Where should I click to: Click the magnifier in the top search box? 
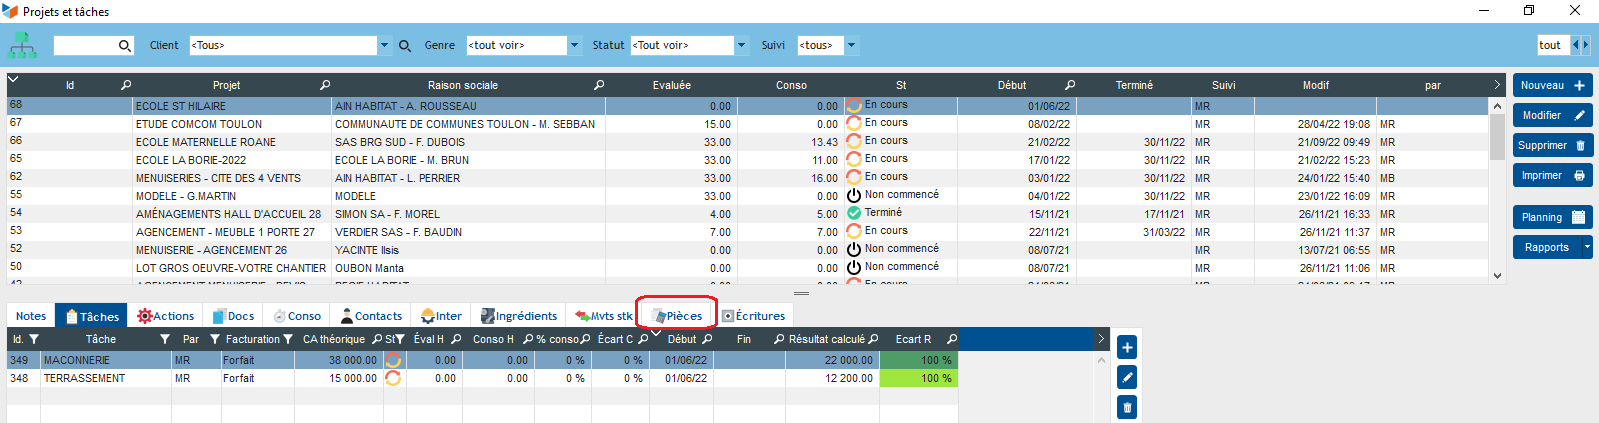tap(125, 46)
